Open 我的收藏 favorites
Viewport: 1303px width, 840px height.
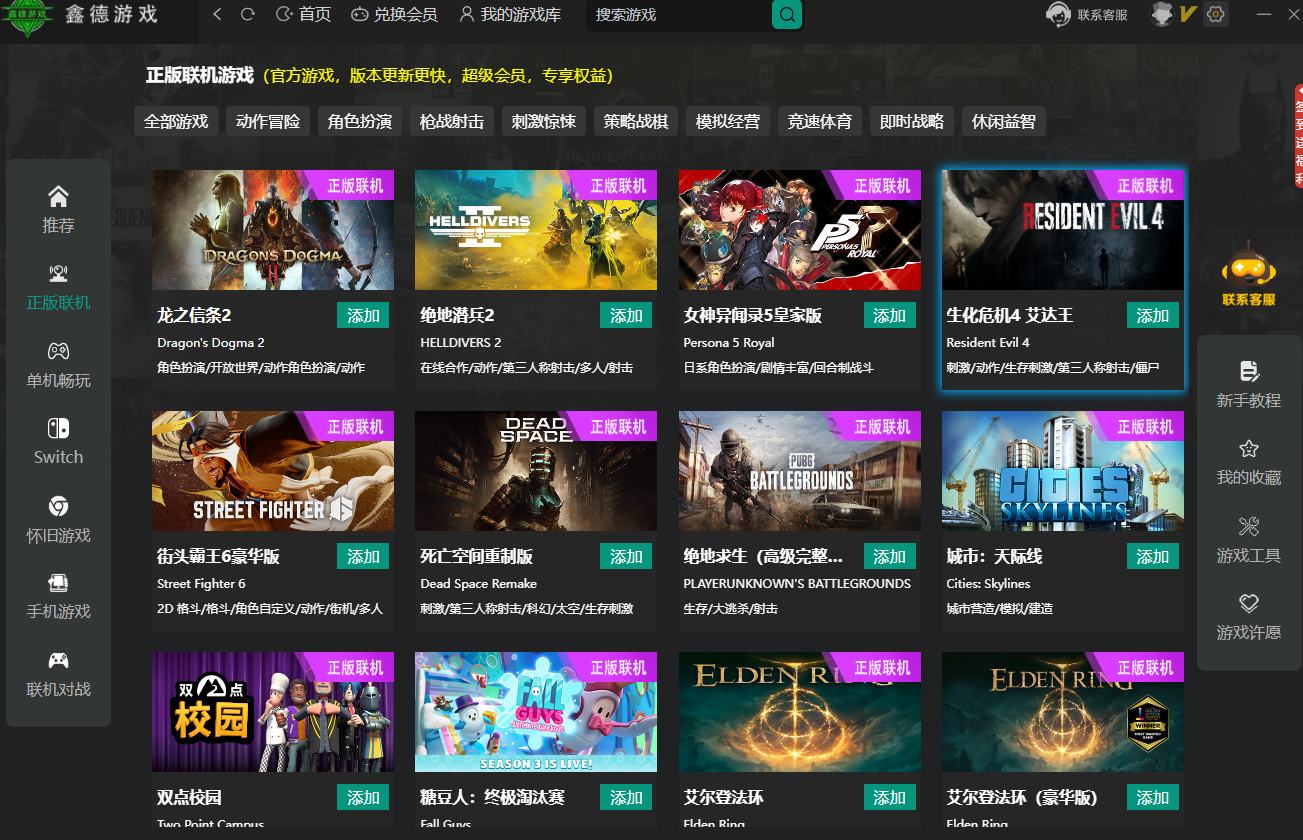(x=1248, y=462)
